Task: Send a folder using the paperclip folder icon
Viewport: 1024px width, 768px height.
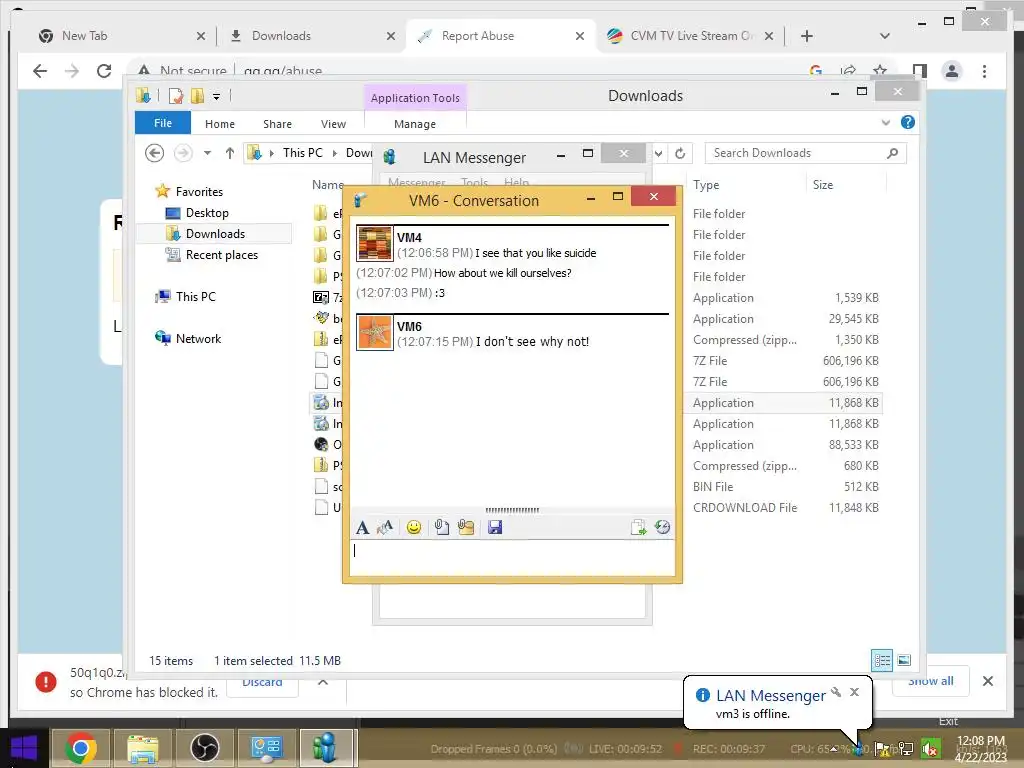Action: pyautogui.click(x=466, y=528)
